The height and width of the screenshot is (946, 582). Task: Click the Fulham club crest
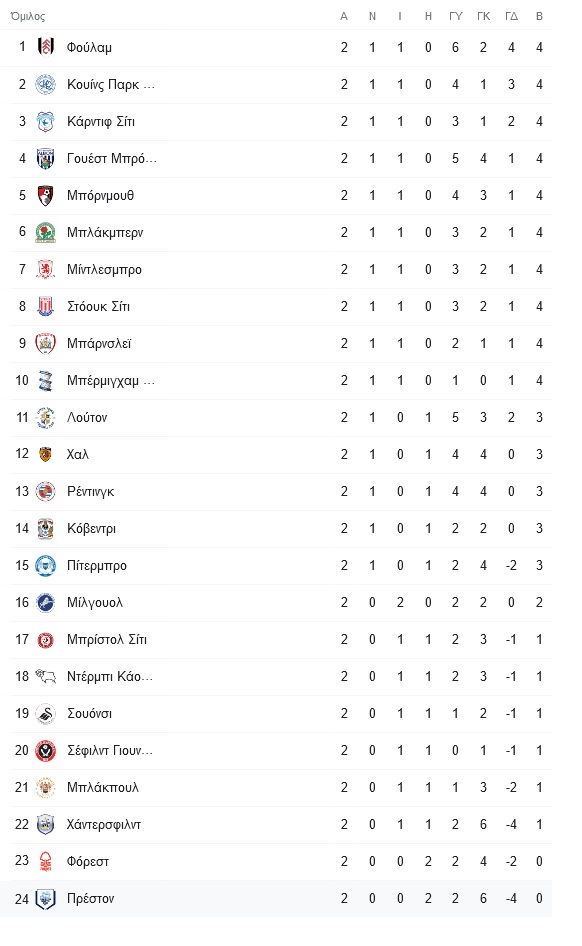click(45, 47)
